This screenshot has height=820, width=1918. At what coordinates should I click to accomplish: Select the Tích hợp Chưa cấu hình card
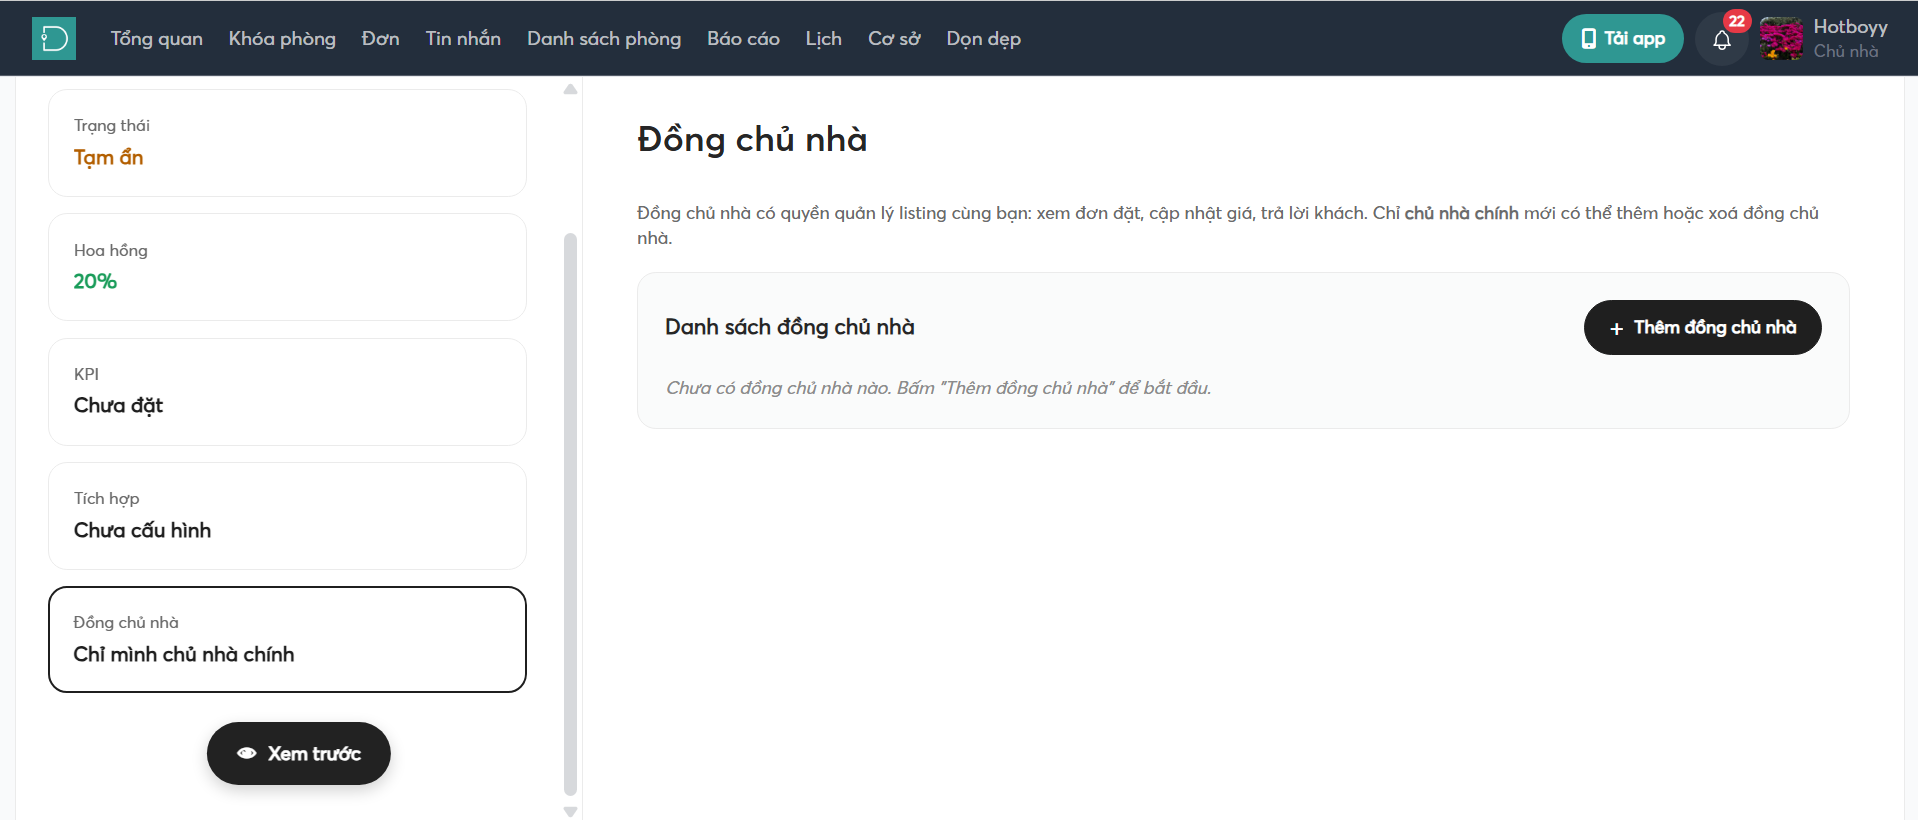(287, 516)
